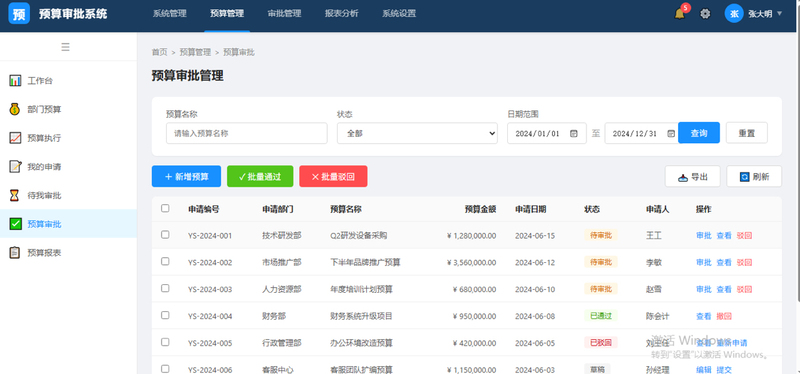Viewport: 800px width, 374px height.
Task: Click the 草稿 status badge
Action: [597, 369]
